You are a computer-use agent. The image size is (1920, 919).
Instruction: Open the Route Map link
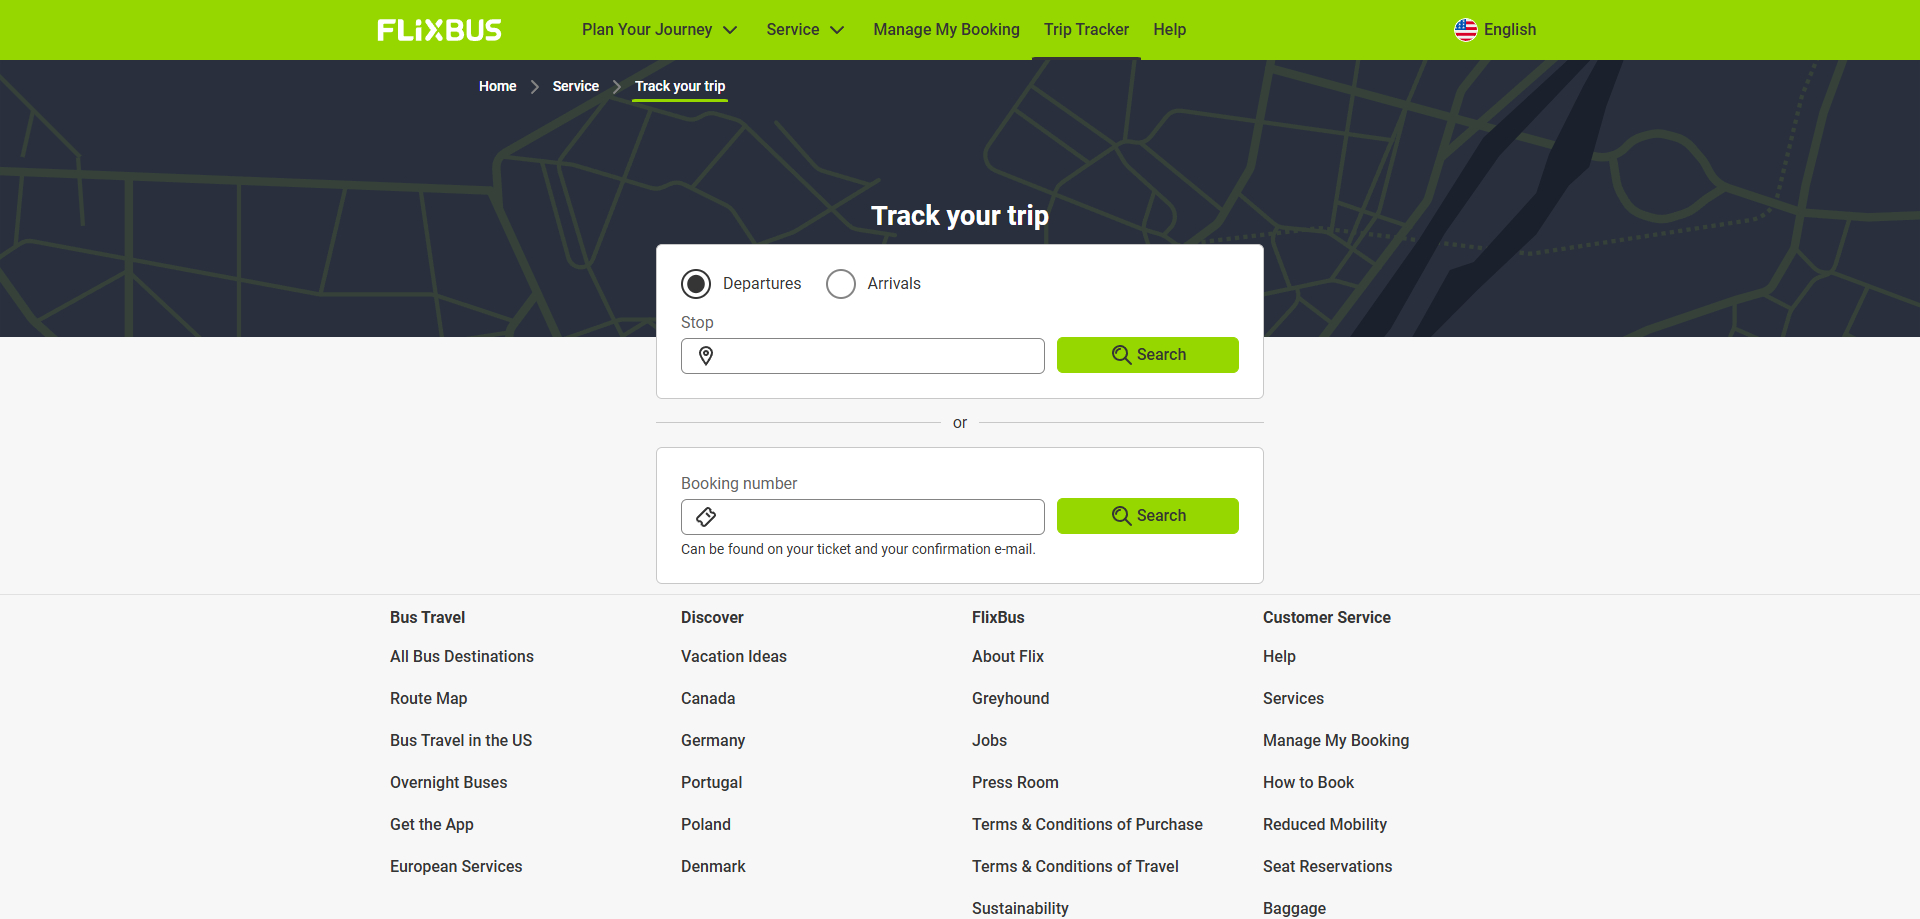(428, 699)
